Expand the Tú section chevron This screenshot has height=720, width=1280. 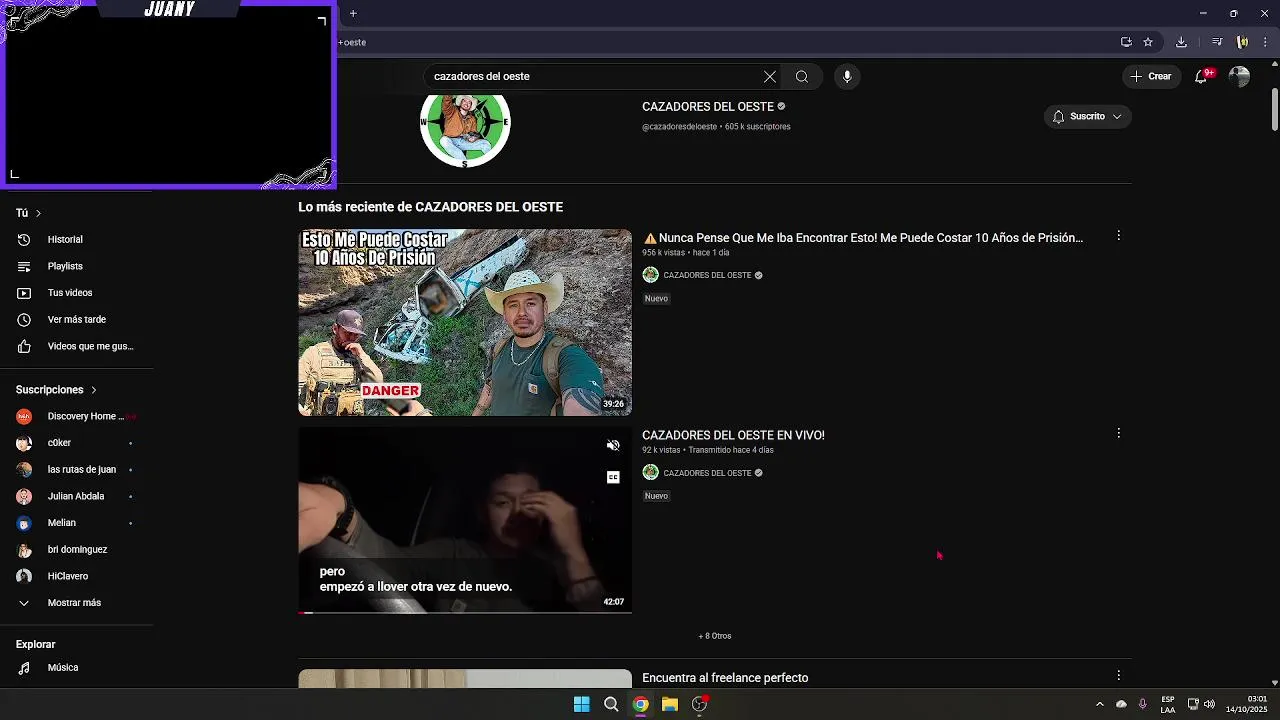click(x=38, y=213)
